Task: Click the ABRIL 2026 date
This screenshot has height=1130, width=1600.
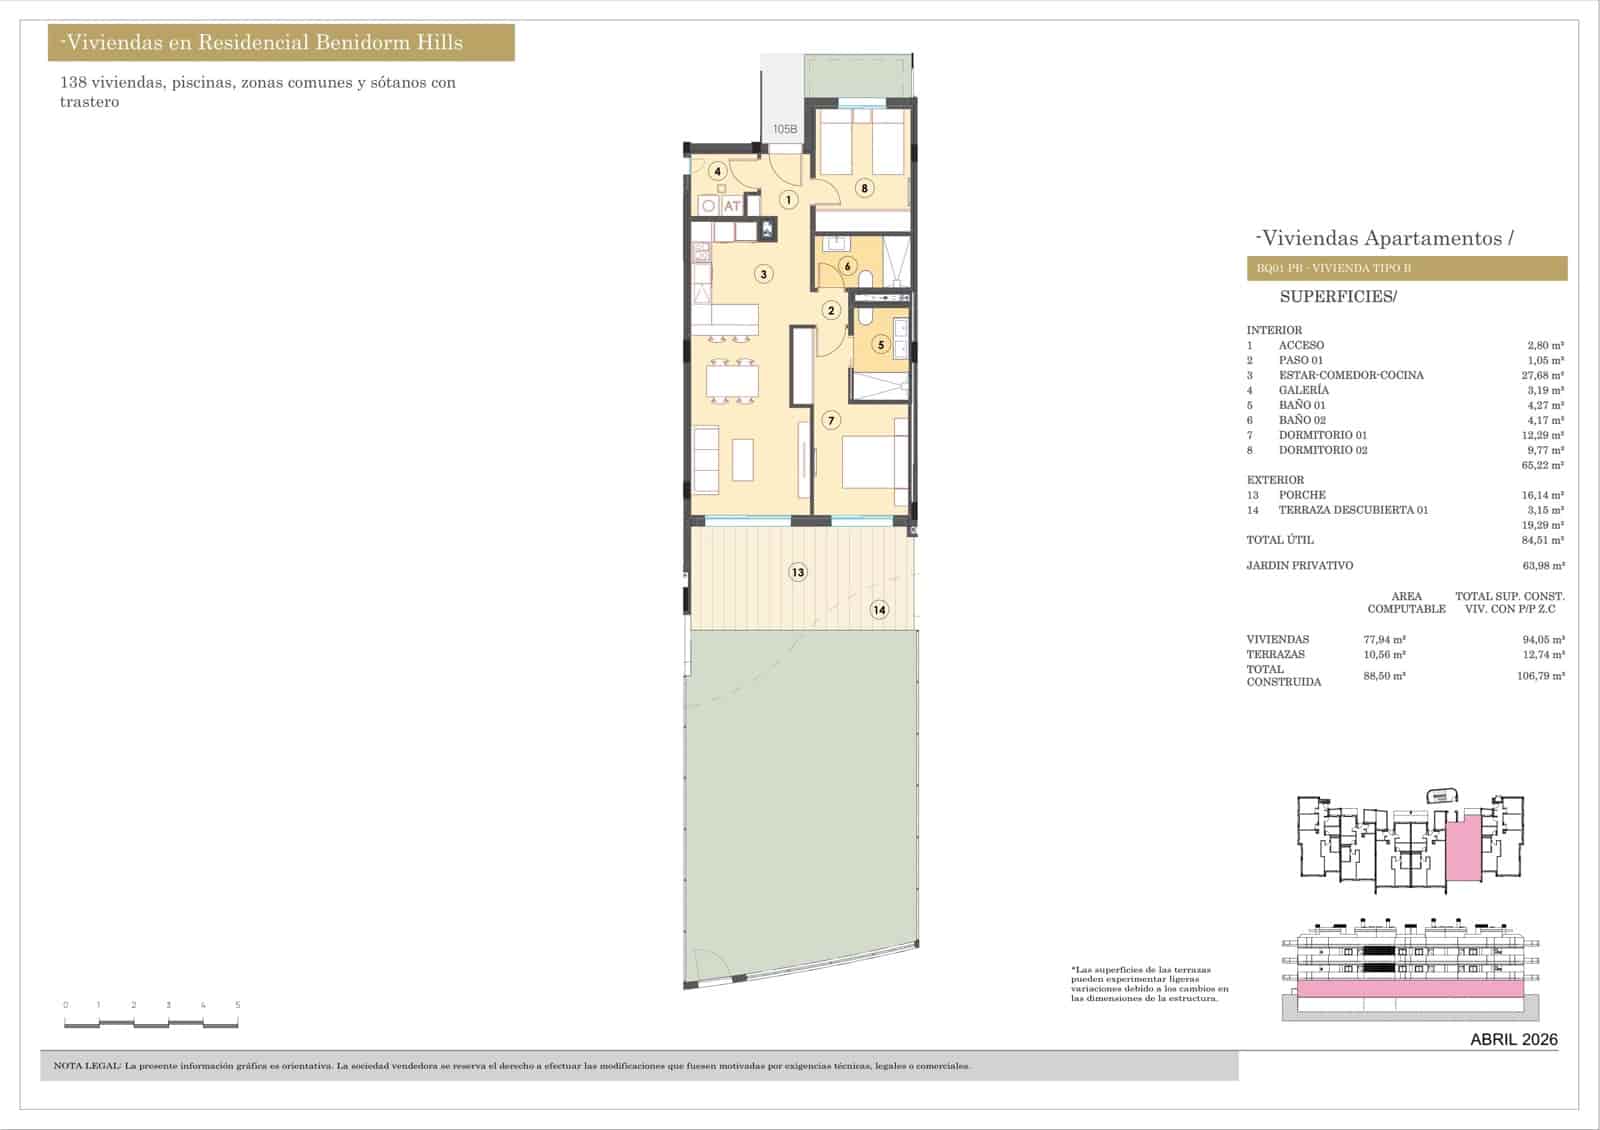Action: click(x=1513, y=1040)
